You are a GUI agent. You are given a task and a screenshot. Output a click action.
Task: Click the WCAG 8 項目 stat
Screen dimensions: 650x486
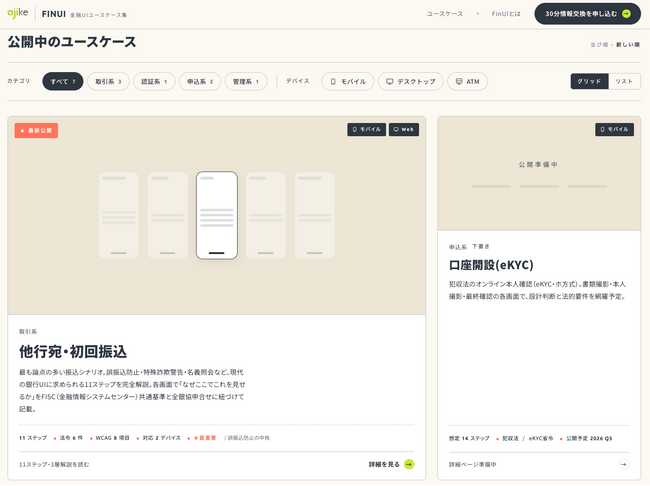pos(112,438)
